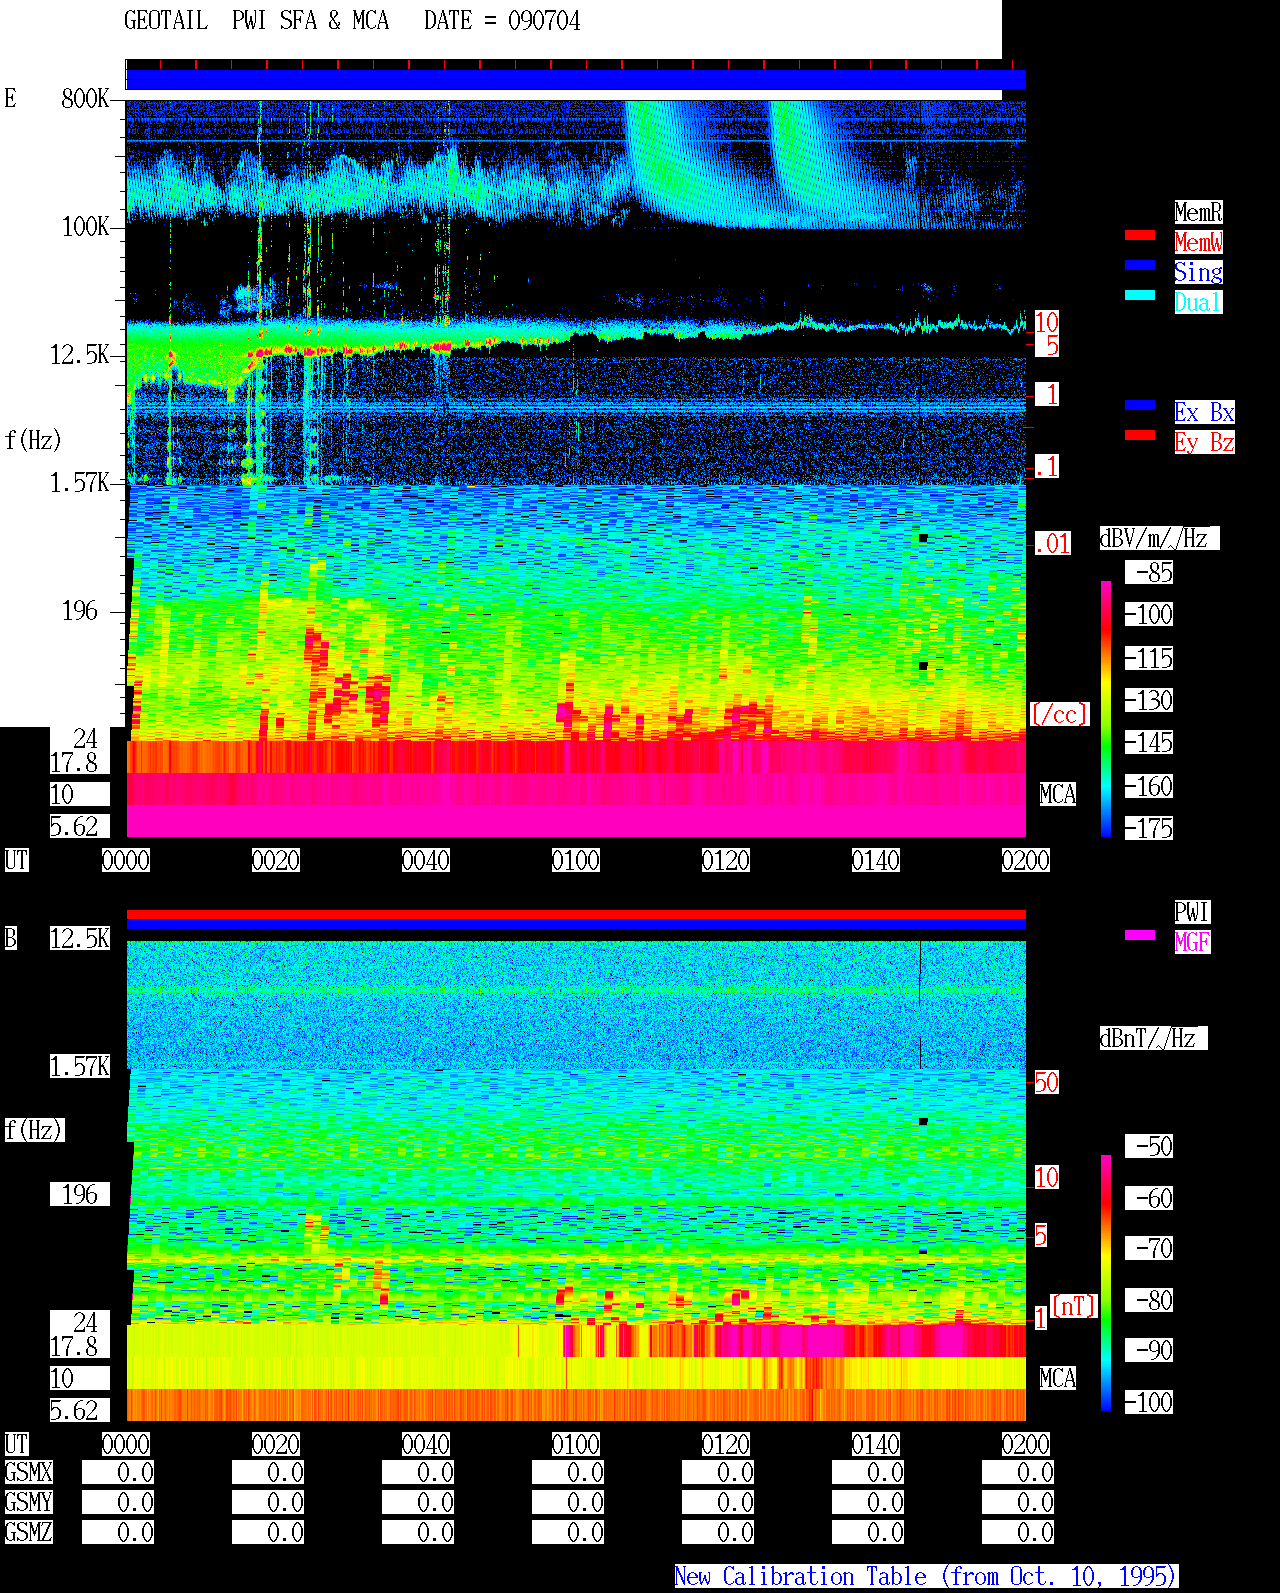Click the 12.5K label on the E panel
Viewport: 1280px width, 1593px height.
[80, 354]
